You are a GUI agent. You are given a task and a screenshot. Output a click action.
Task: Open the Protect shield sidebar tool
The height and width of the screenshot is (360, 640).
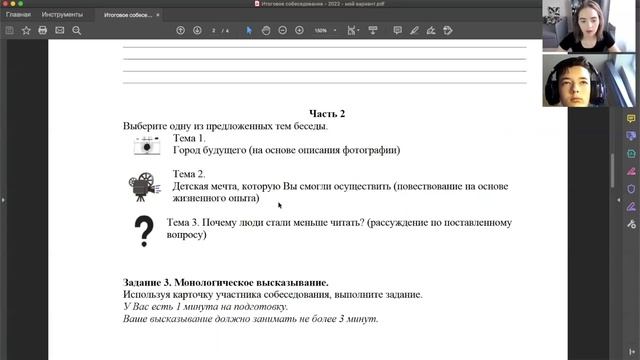(x=631, y=189)
